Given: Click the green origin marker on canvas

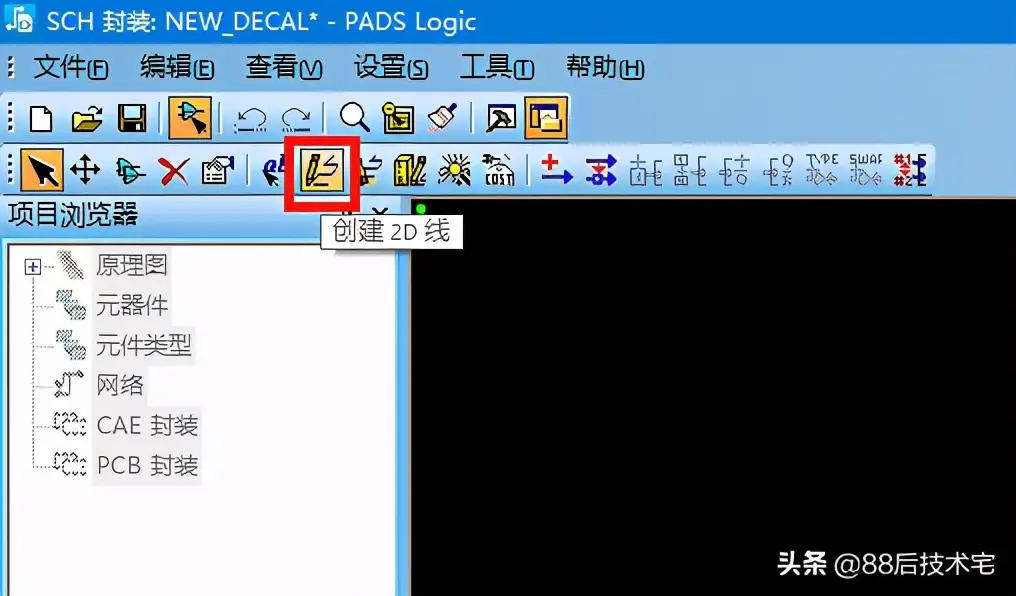Looking at the screenshot, I should pos(421,209).
